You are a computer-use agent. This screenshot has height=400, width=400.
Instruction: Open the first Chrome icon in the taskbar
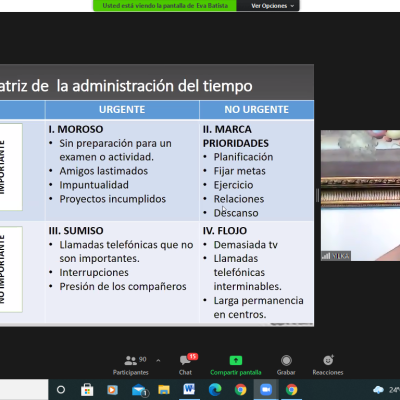(x=240, y=389)
